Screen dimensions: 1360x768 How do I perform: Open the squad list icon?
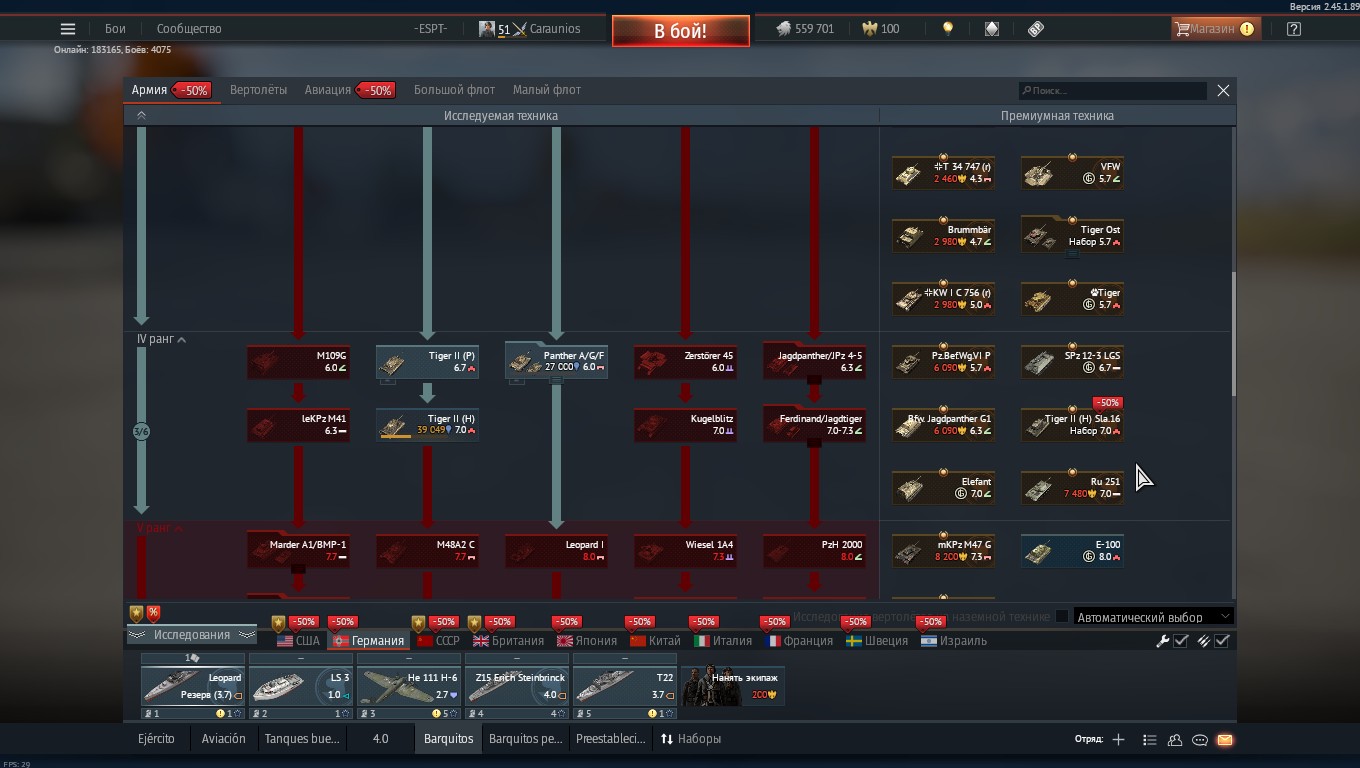coord(1149,740)
